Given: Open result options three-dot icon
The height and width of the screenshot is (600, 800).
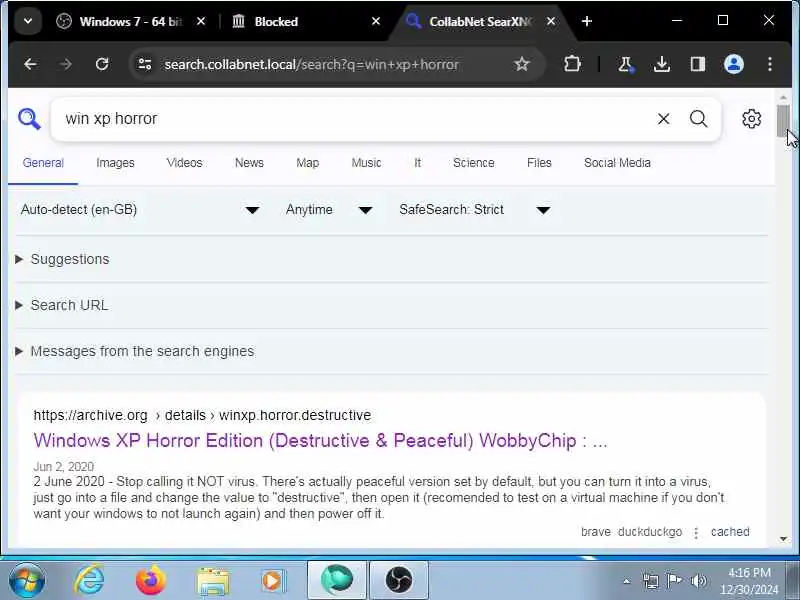Looking at the screenshot, I should pyautogui.click(x=696, y=533).
